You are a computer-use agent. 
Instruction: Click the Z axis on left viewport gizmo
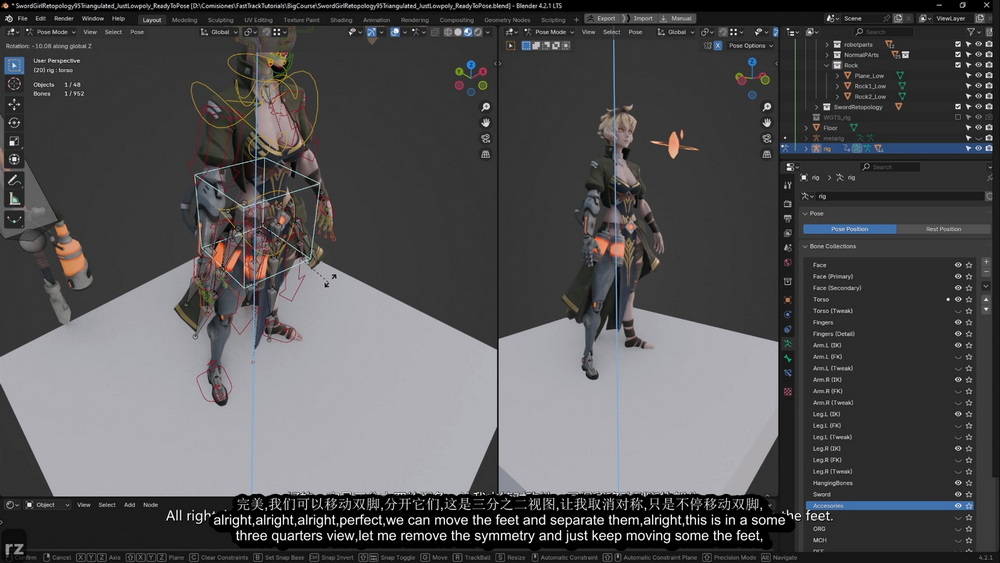click(x=471, y=65)
